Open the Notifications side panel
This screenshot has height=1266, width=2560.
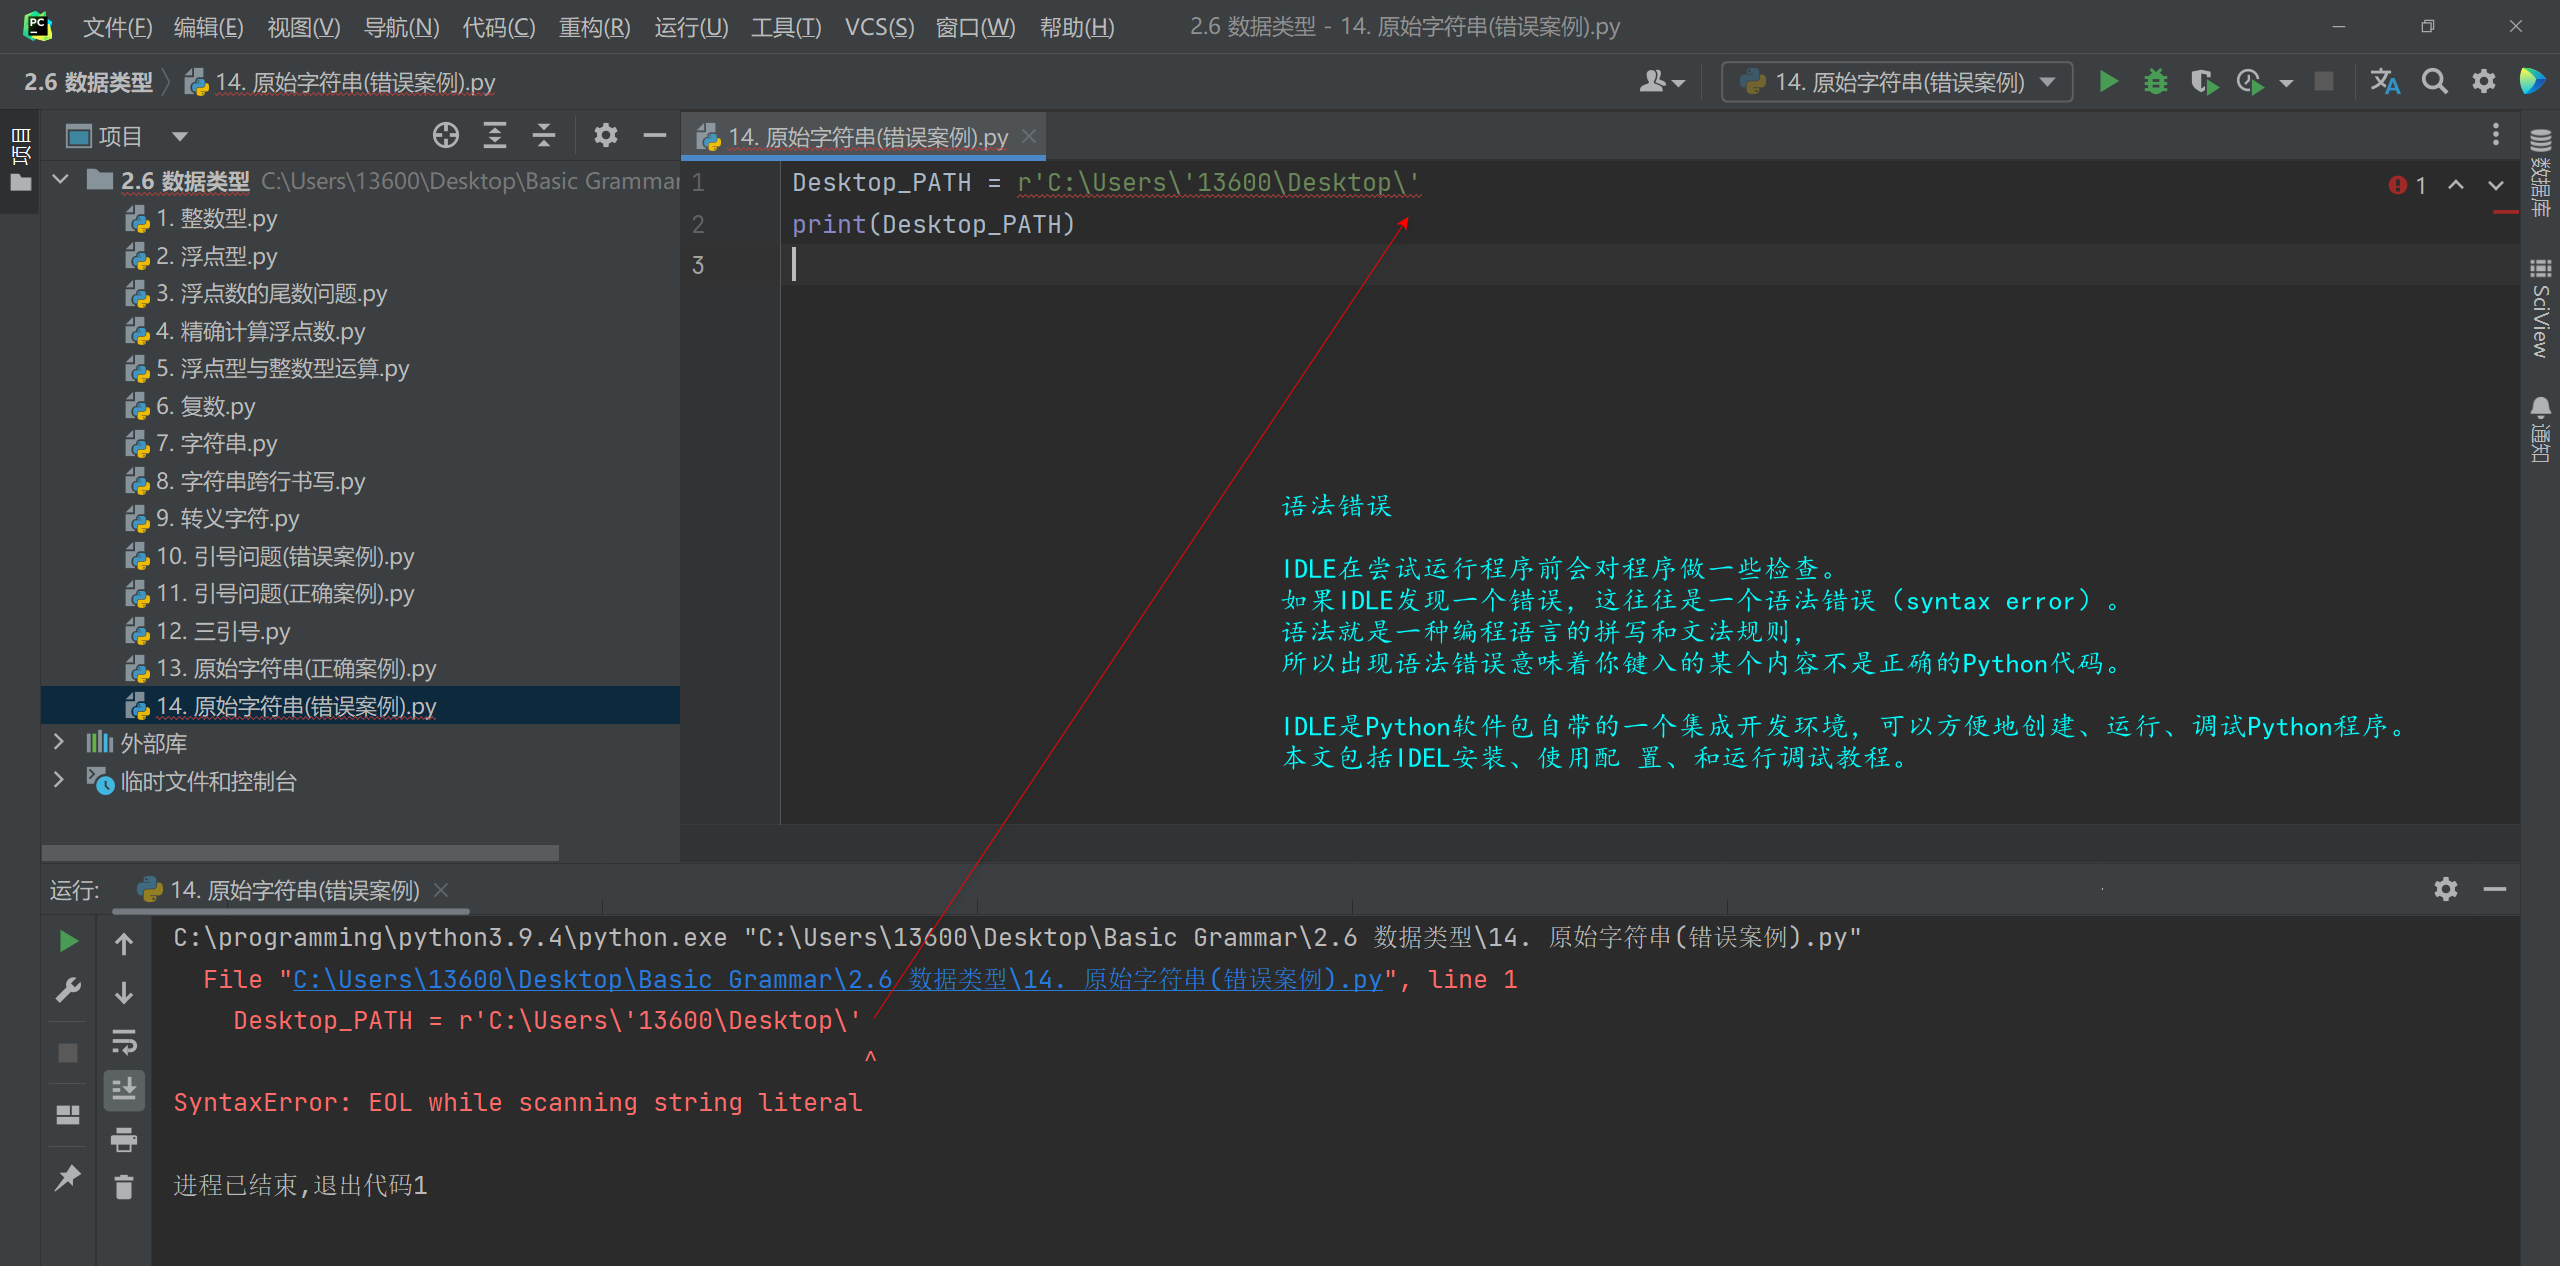[2541, 430]
